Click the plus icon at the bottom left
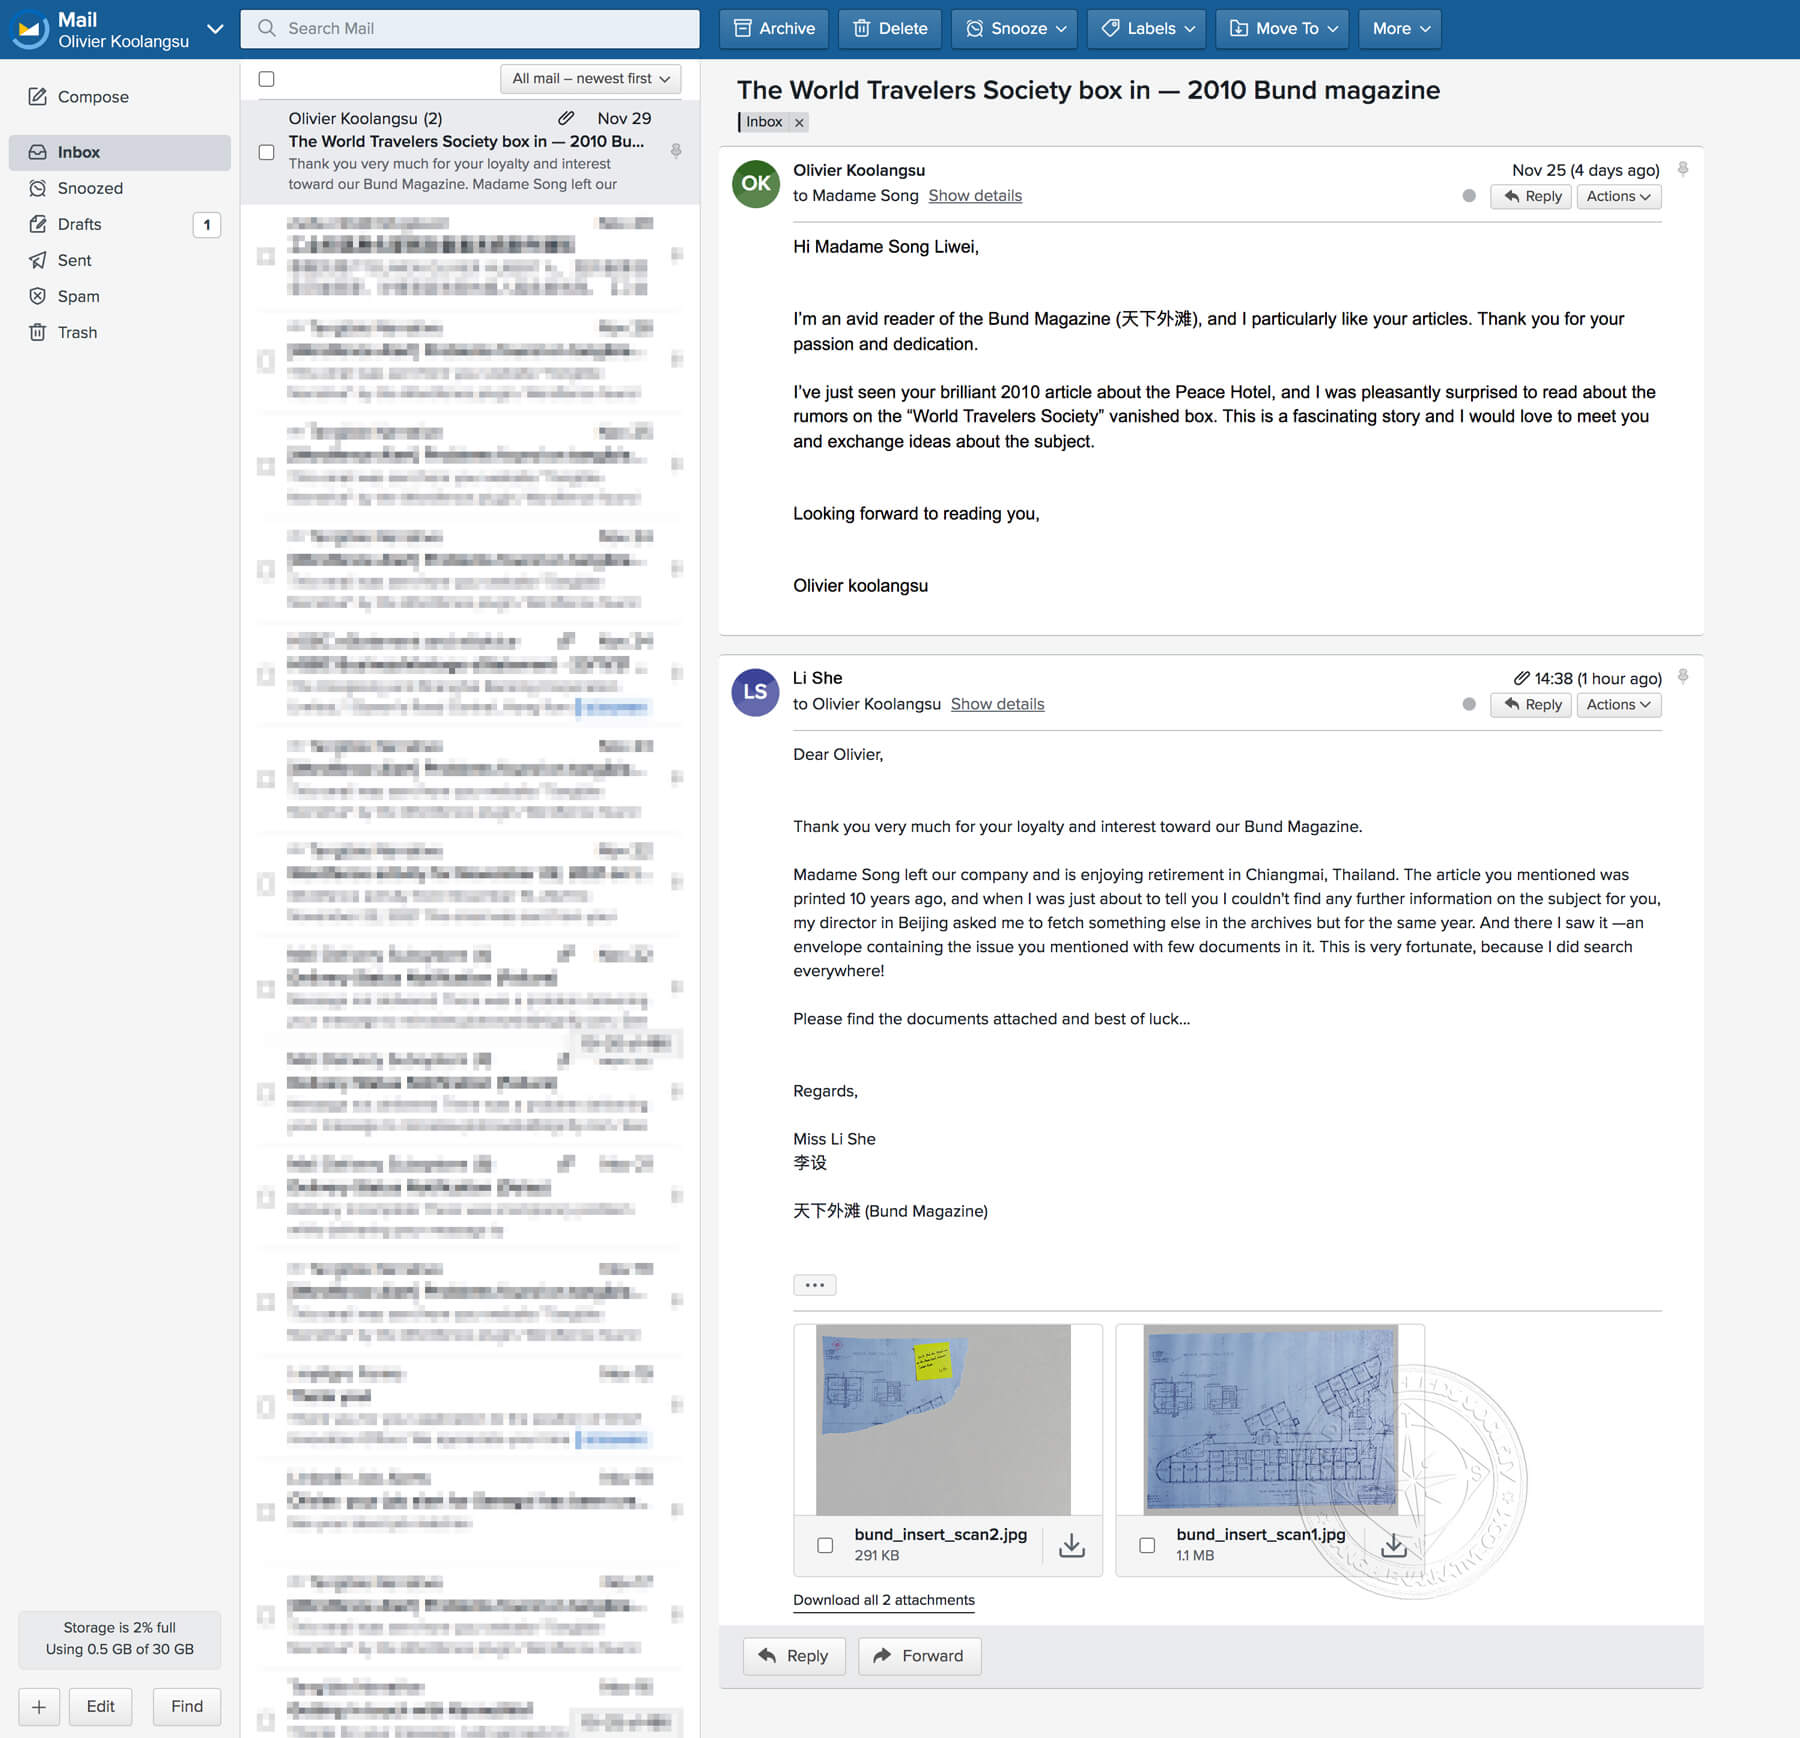Image resolution: width=1800 pixels, height=1738 pixels. (x=39, y=1706)
